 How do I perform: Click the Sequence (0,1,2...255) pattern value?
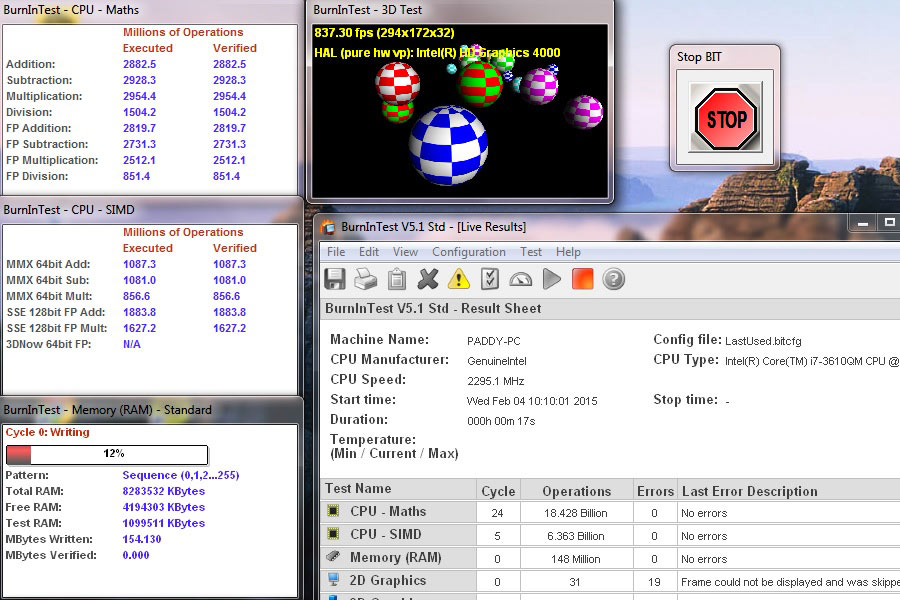click(181, 475)
